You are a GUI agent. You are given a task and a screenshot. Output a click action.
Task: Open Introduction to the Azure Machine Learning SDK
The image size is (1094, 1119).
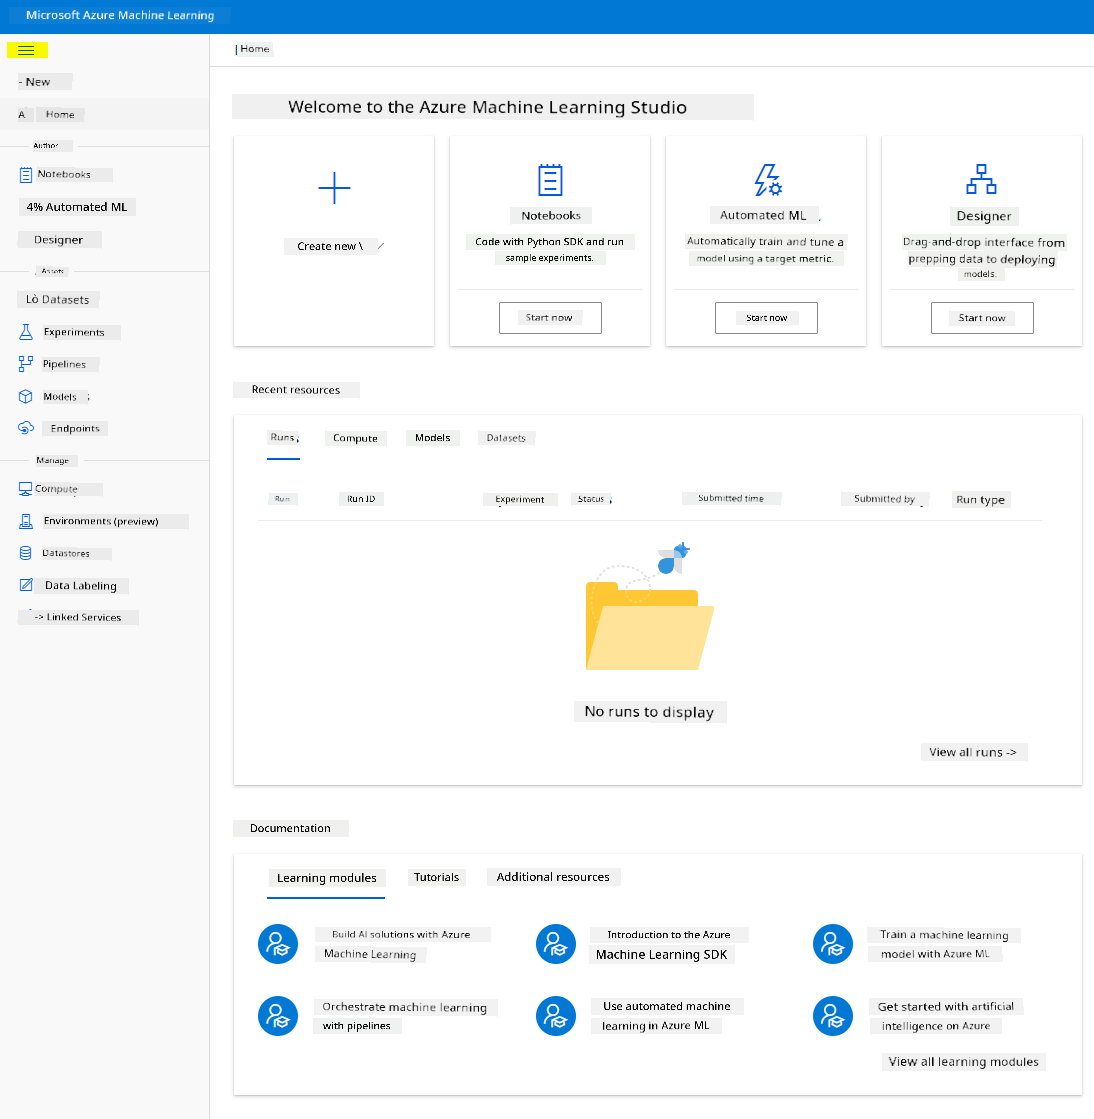click(x=669, y=945)
